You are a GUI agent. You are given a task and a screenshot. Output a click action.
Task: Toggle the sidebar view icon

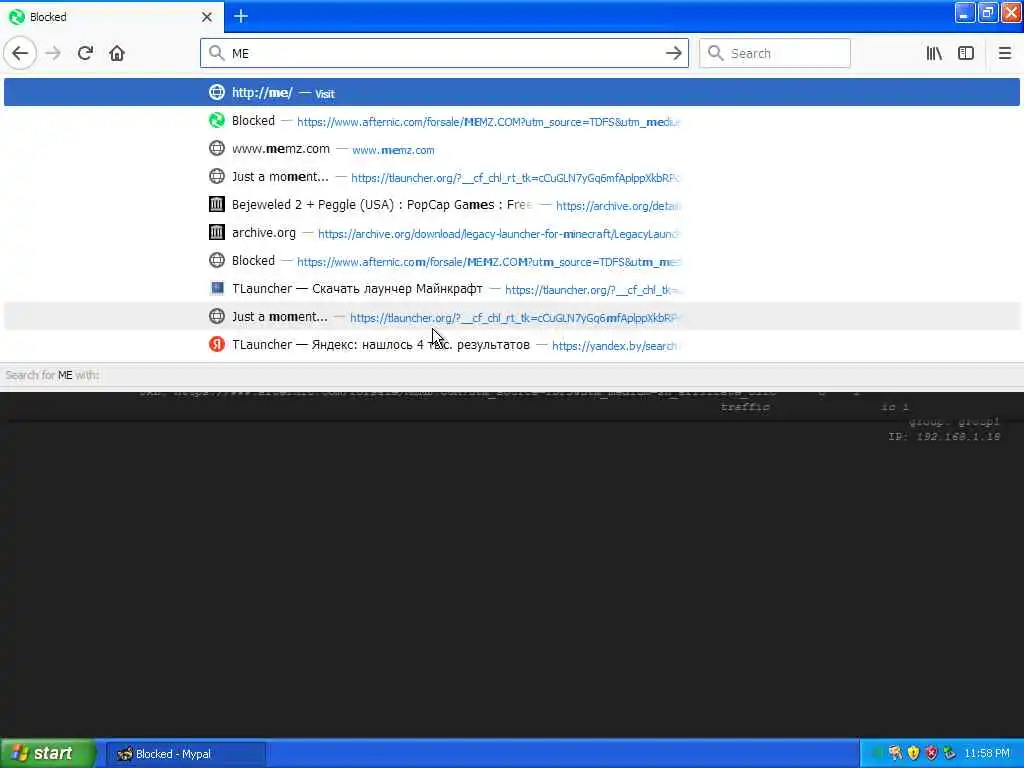coord(966,53)
